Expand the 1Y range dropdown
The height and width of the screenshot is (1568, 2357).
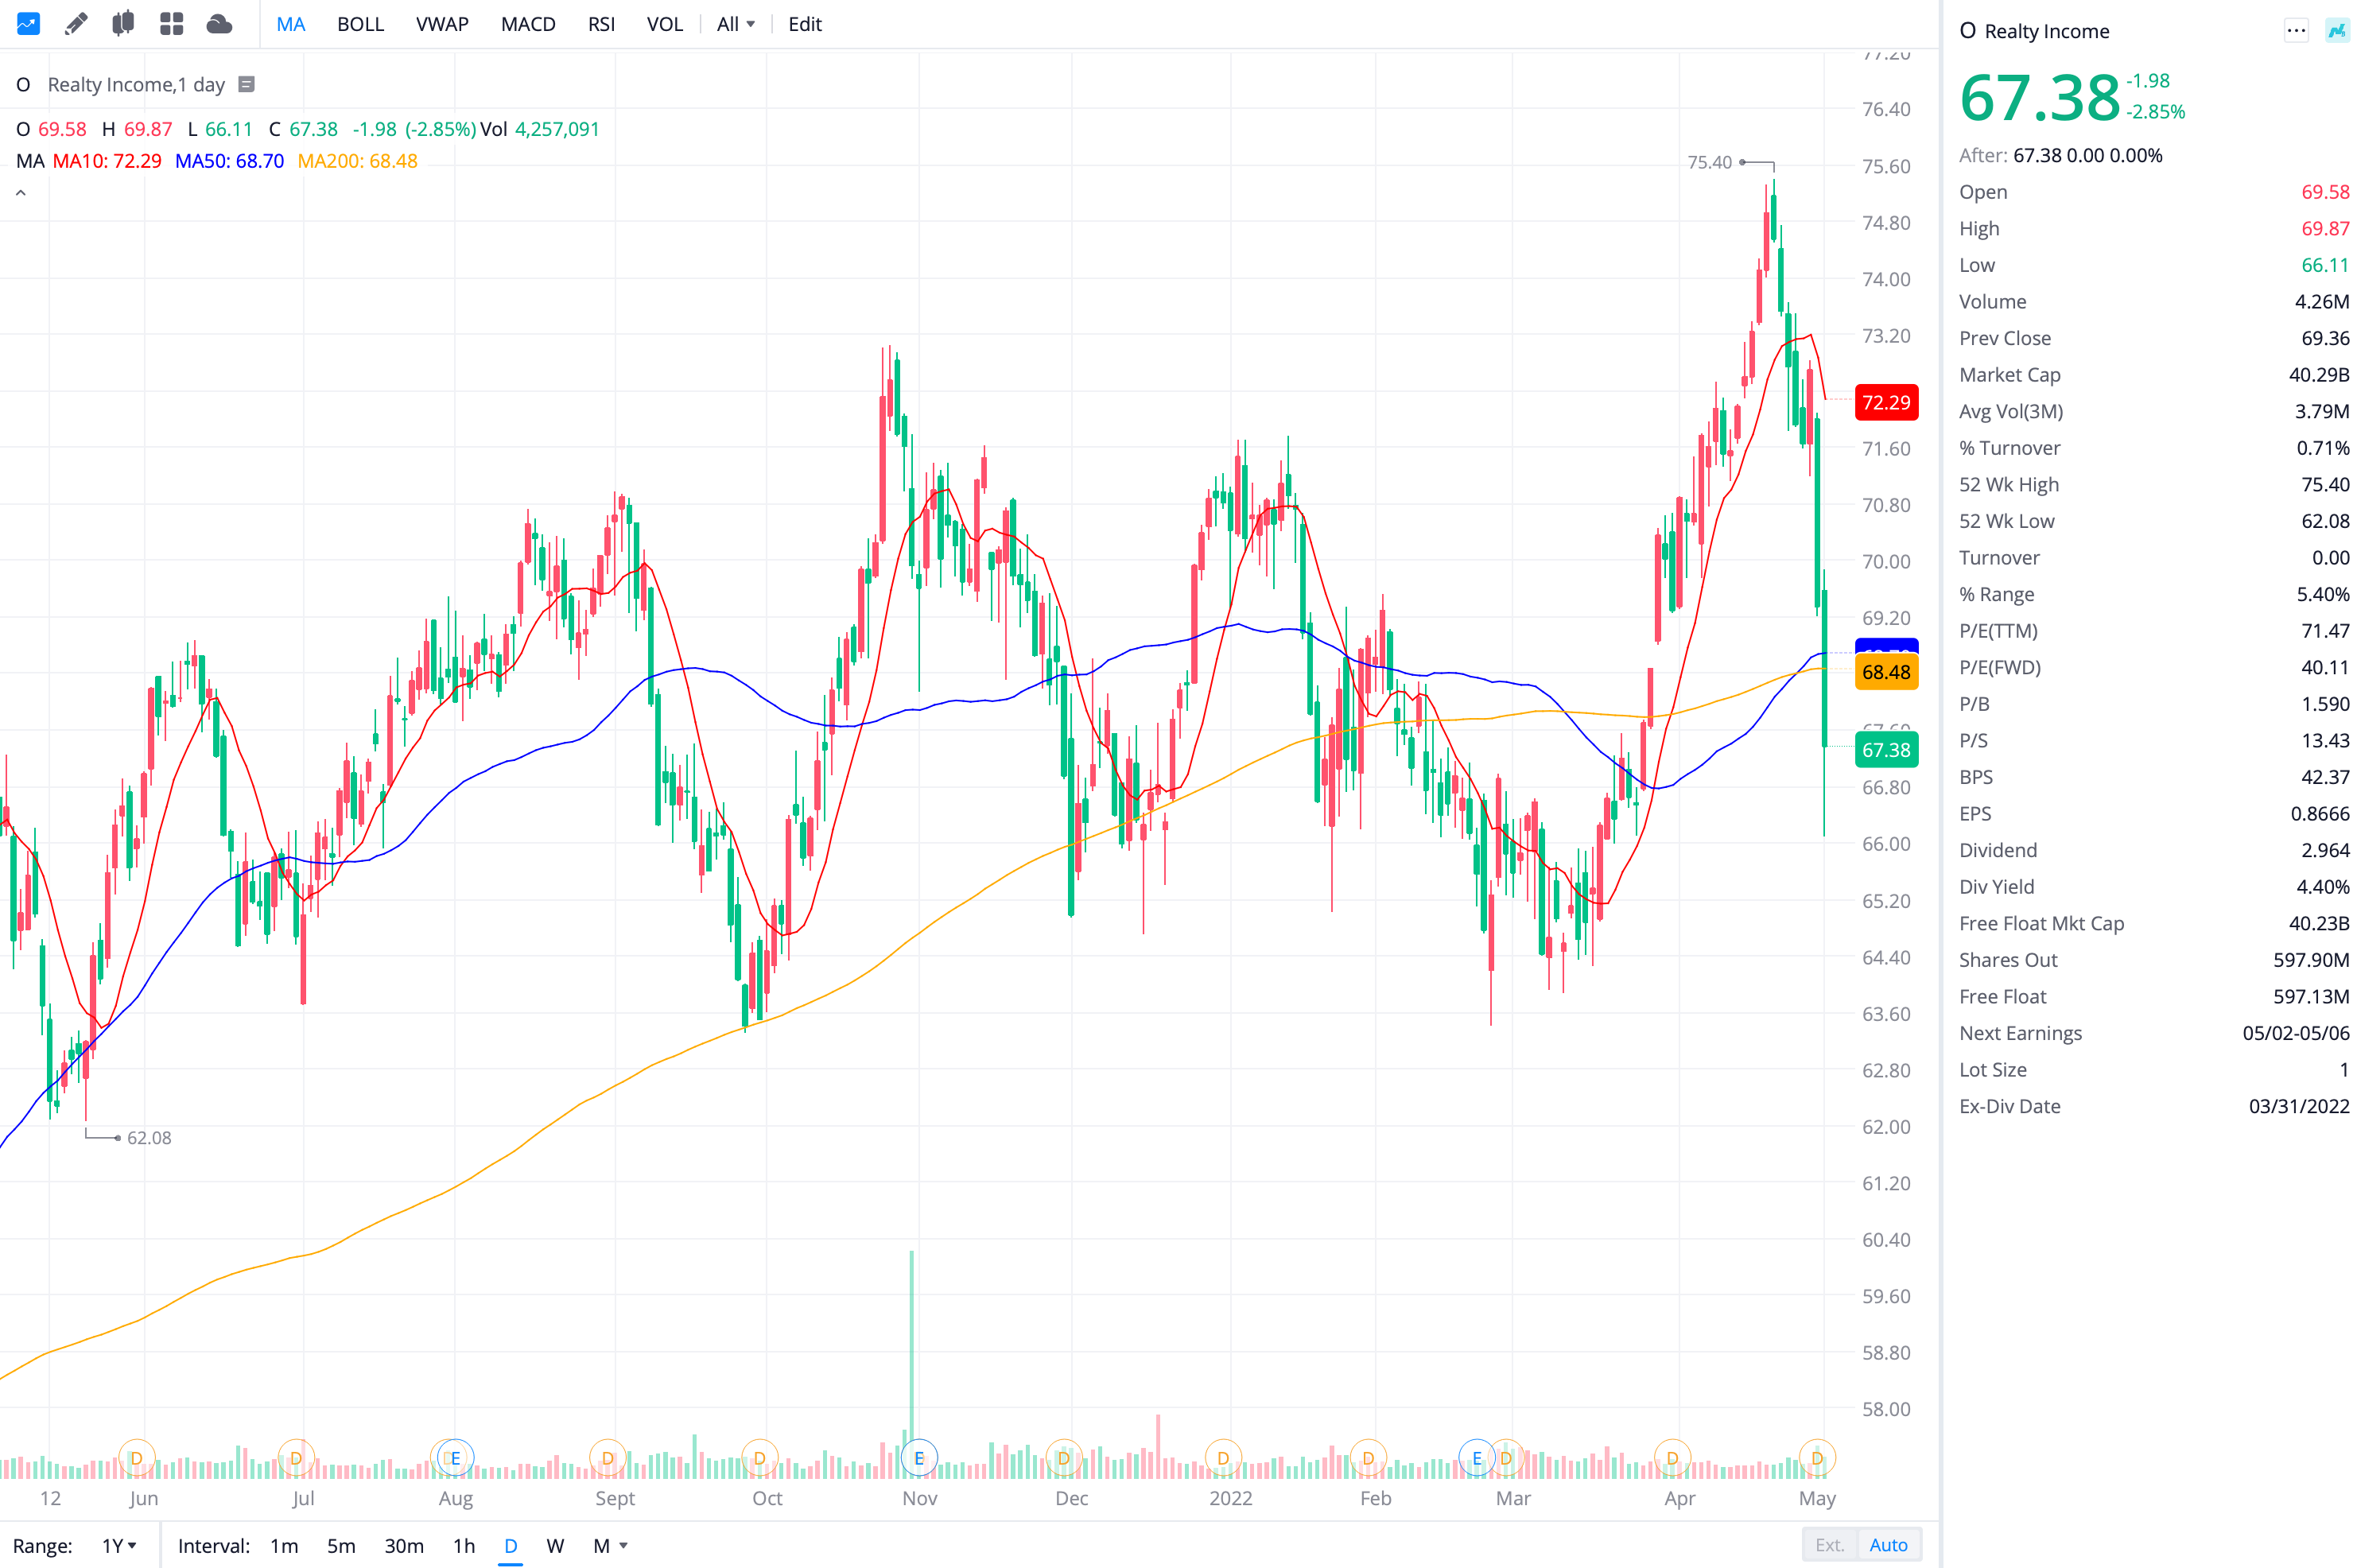[118, 1545]
